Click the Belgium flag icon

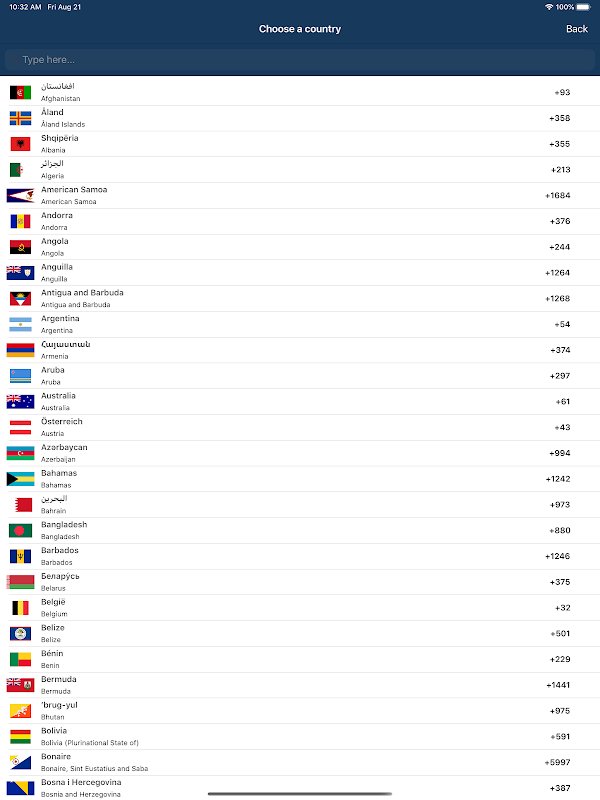[21, 608]
